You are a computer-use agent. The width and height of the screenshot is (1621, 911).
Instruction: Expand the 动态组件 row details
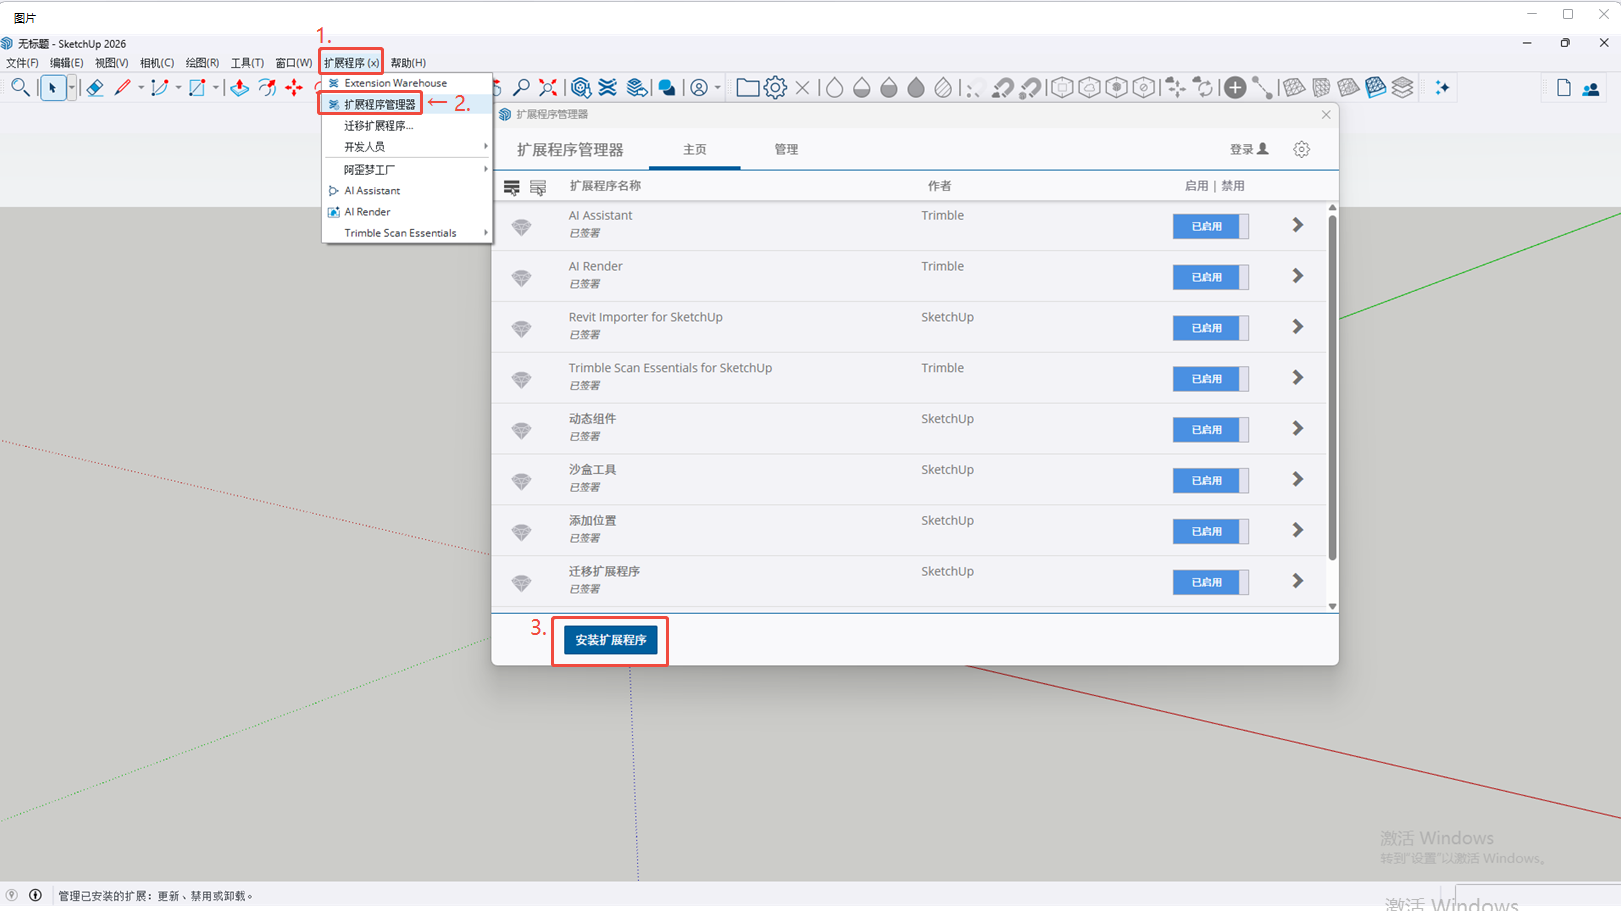click(1298, 429)
